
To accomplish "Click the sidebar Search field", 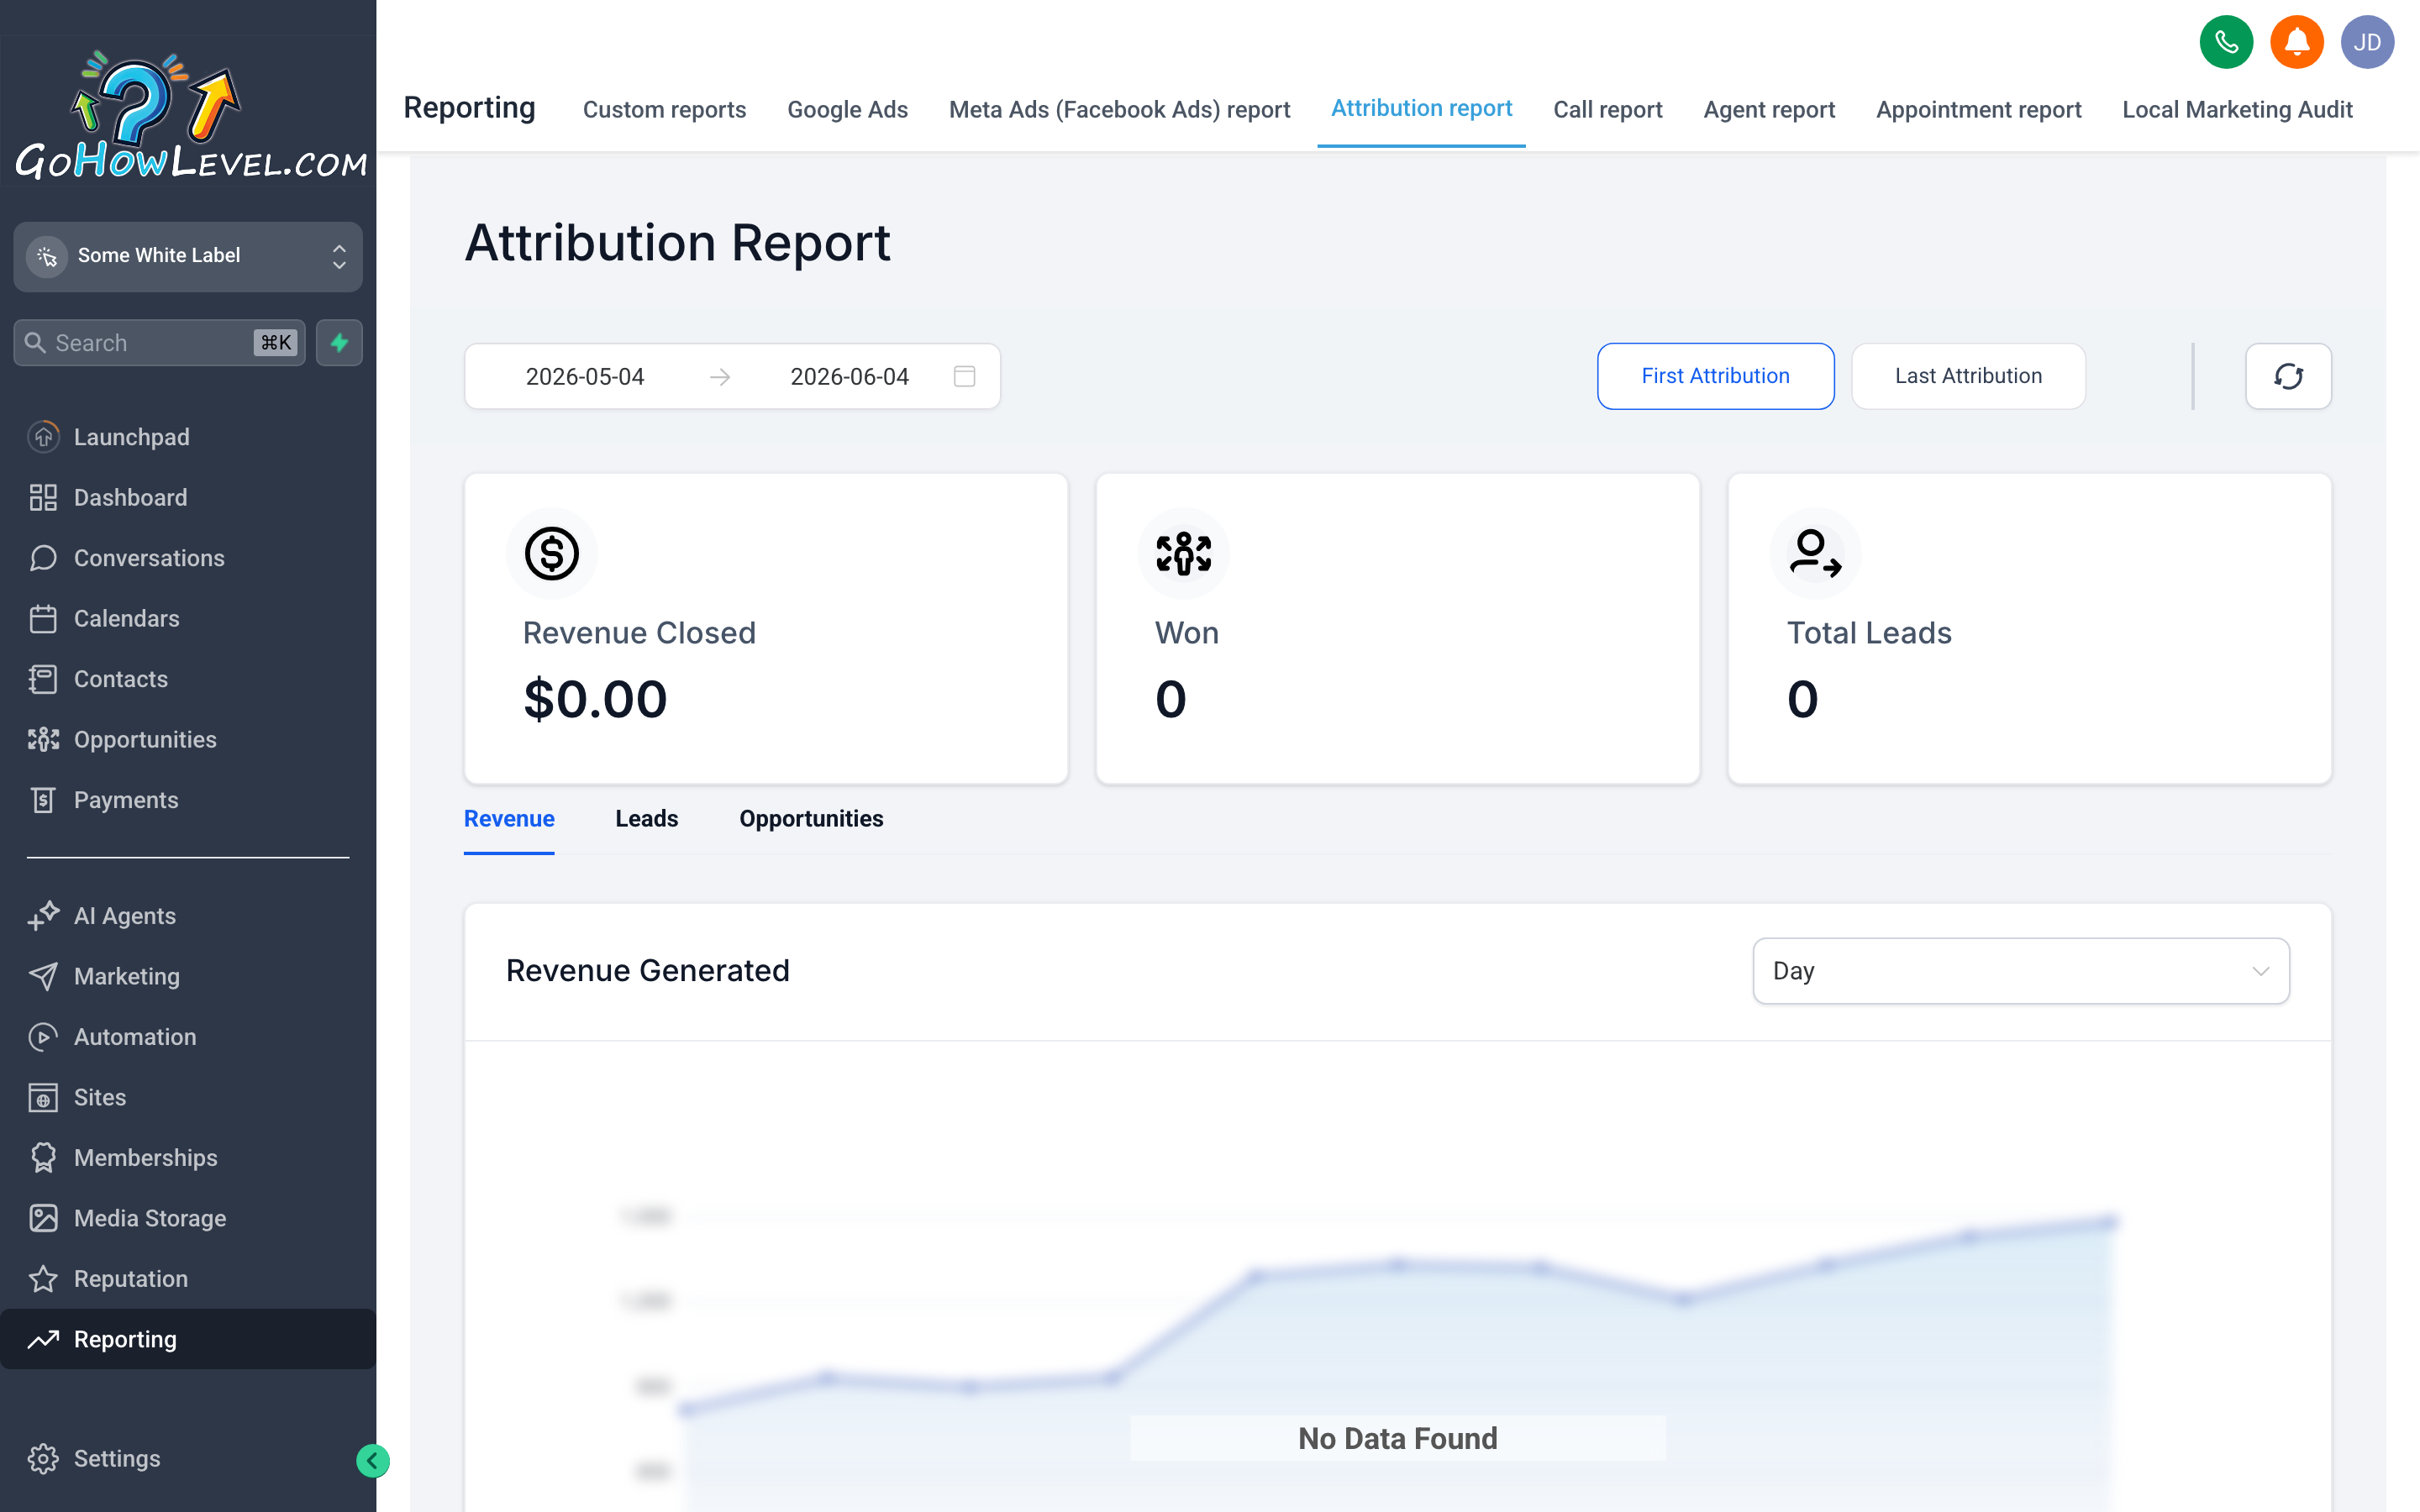I will (x=159, y=343).
